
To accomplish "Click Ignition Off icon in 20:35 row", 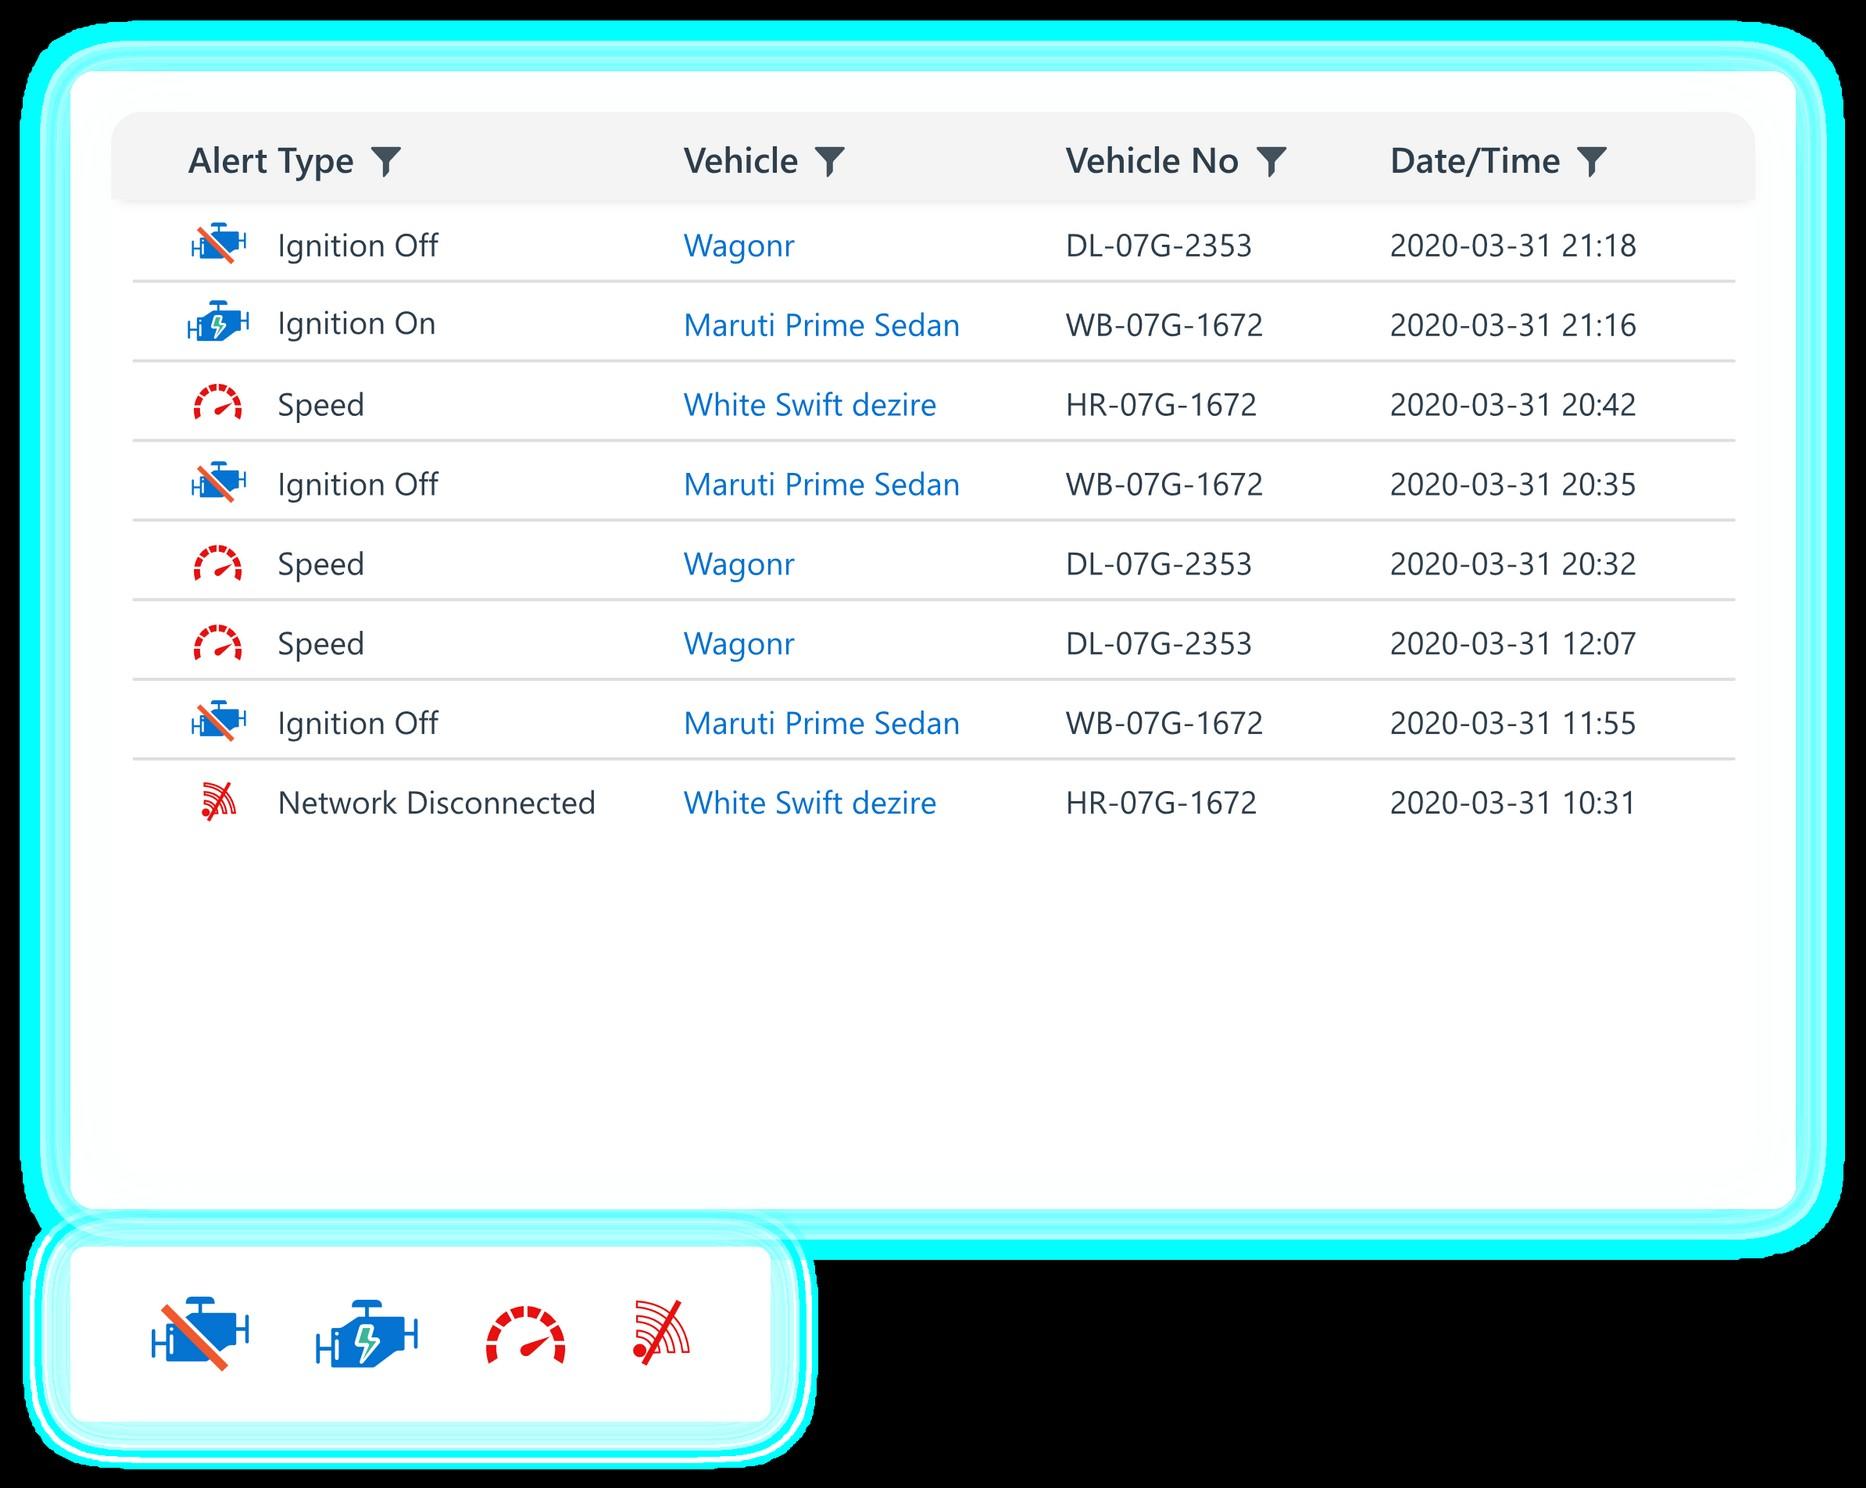I will [x=218, y=483].
